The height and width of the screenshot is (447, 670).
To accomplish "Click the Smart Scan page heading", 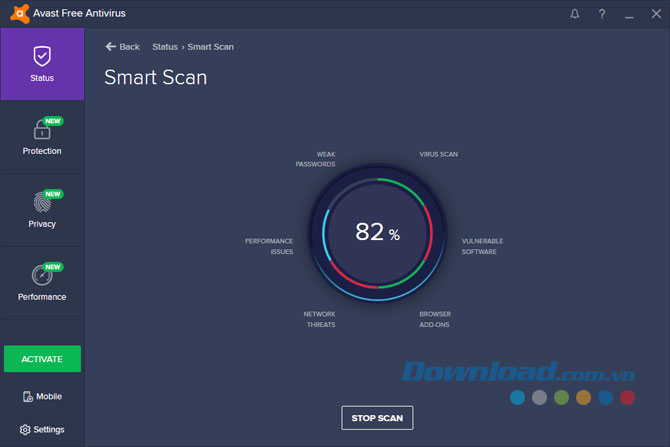I will click(156, 78).
